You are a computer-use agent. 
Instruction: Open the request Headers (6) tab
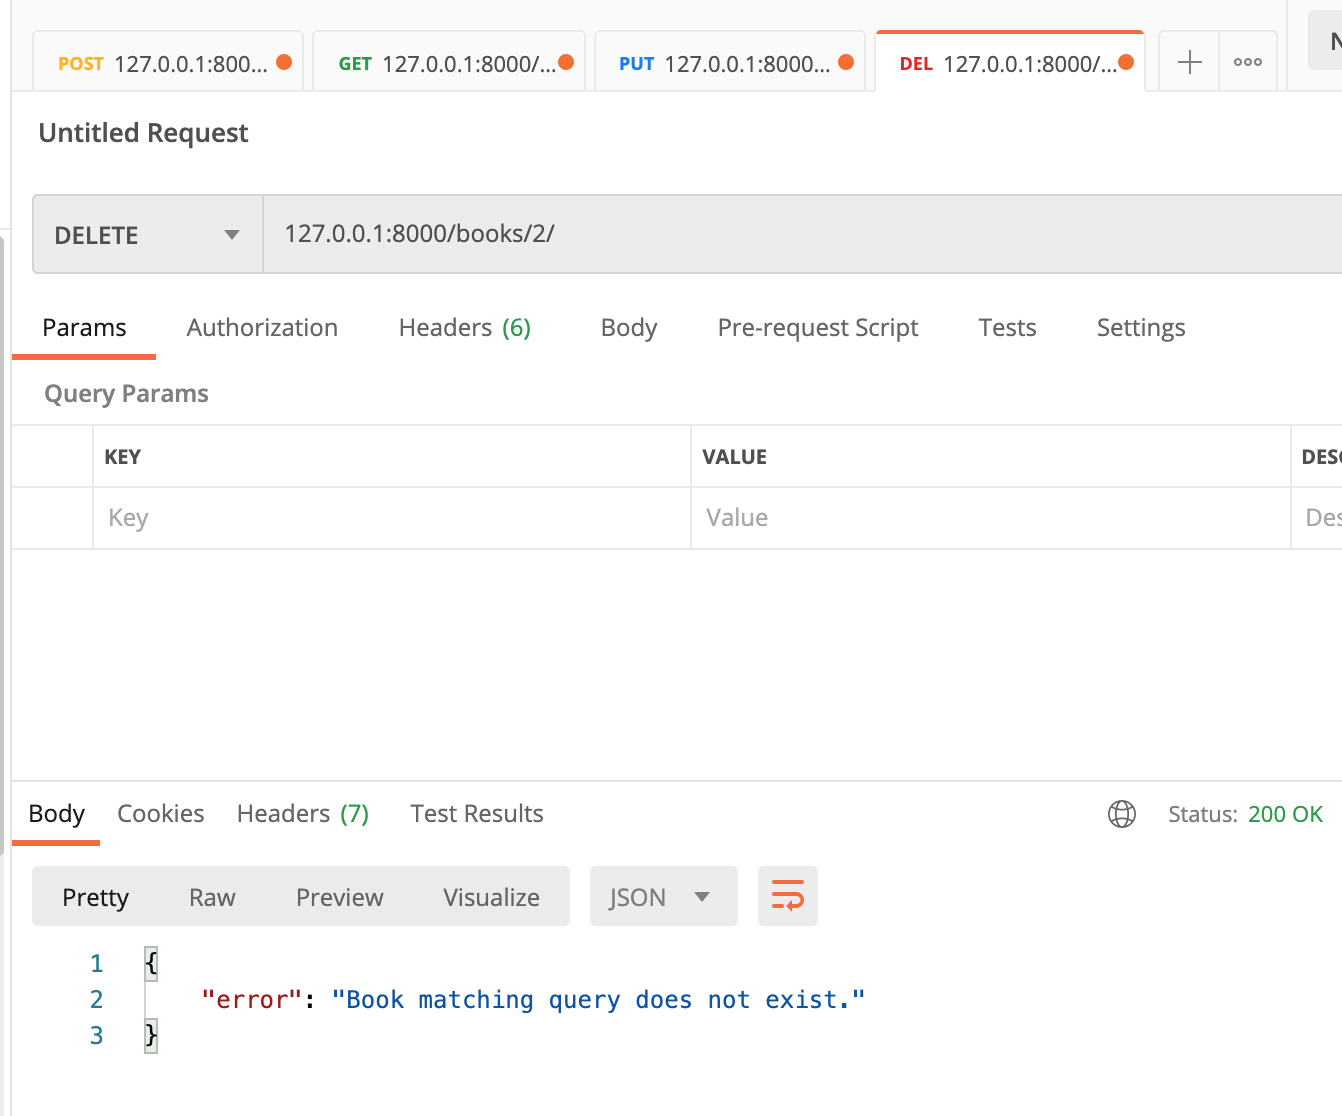464,328
